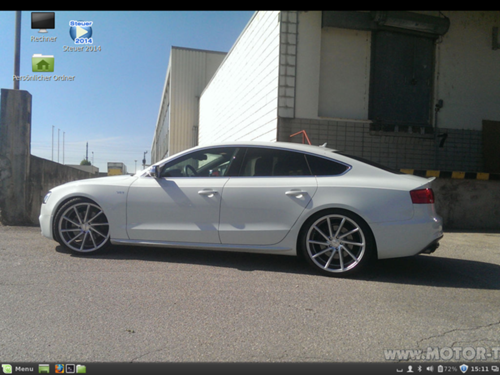Open the volume speaker applet
The height and width of the screenshot is (375, 500).
tap(430, 369)
